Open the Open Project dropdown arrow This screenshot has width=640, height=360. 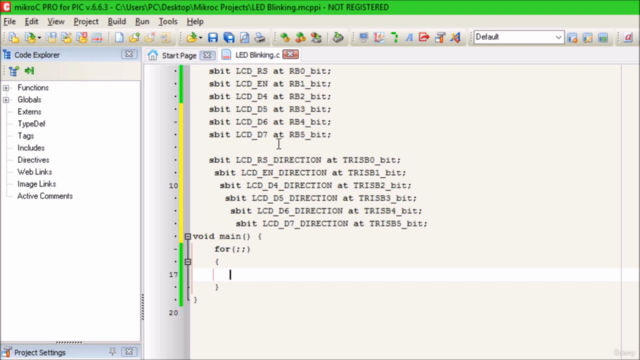pos(39,38)
